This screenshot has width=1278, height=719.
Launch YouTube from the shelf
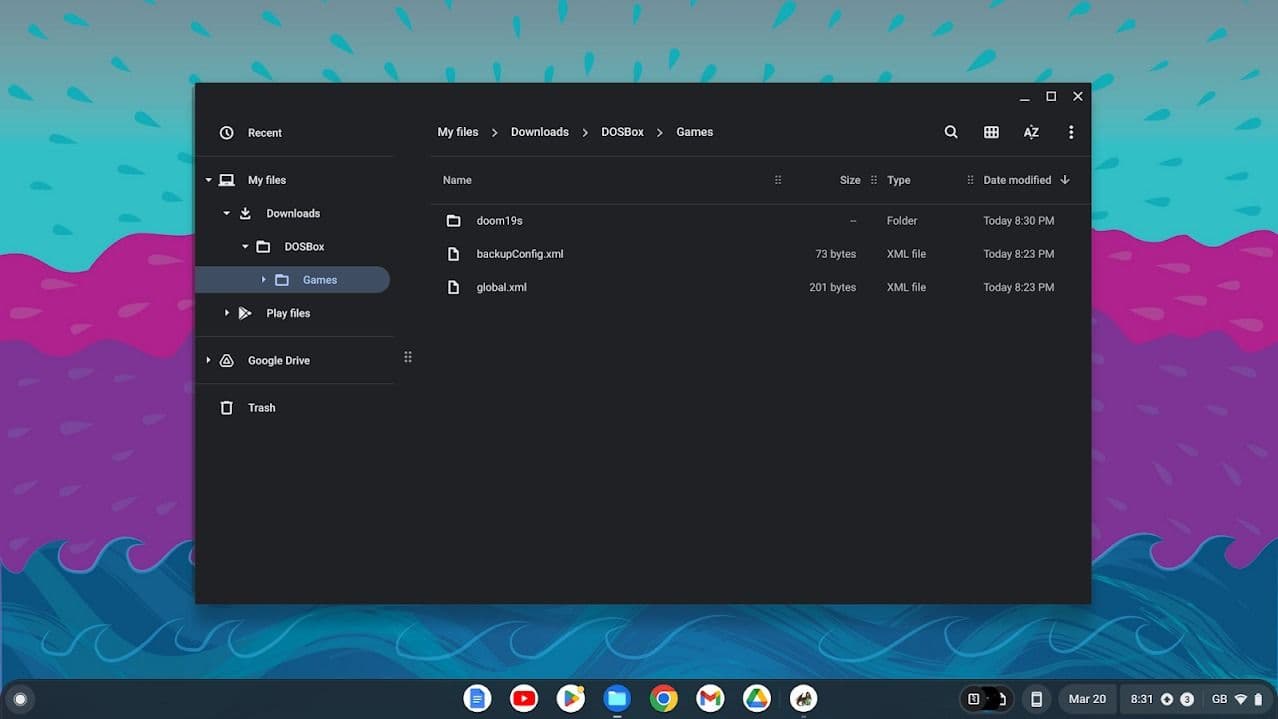point(523,698)
